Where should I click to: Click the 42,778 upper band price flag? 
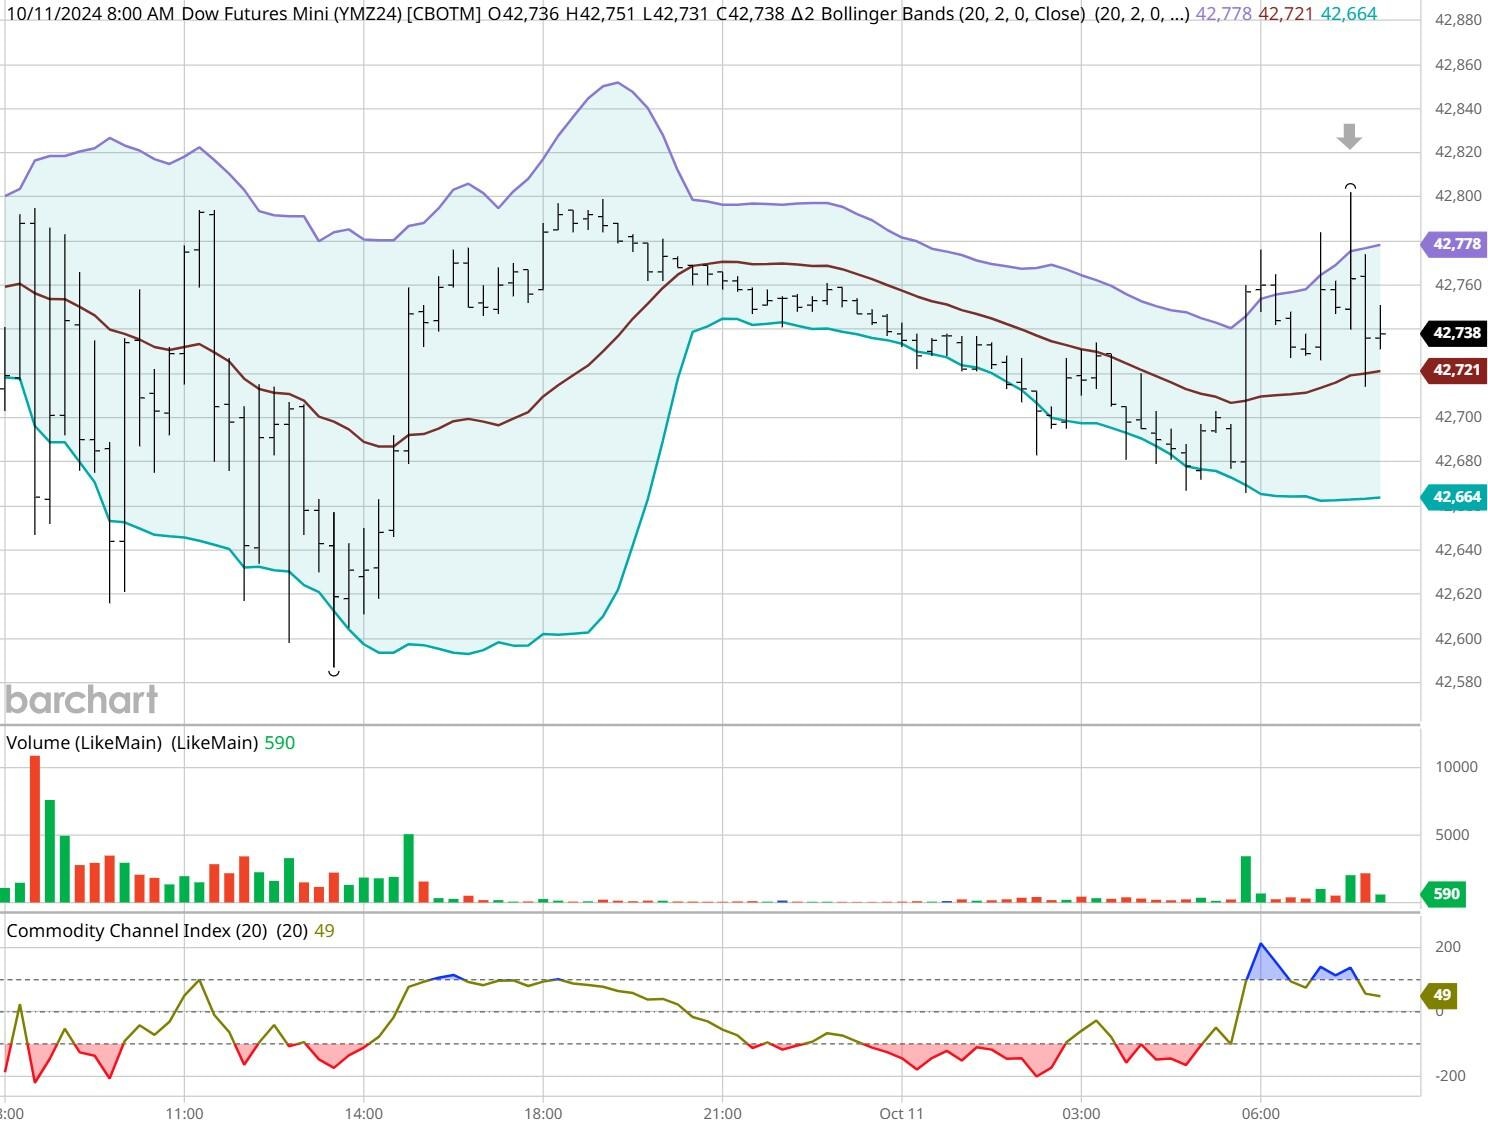tap(1453, 243)
